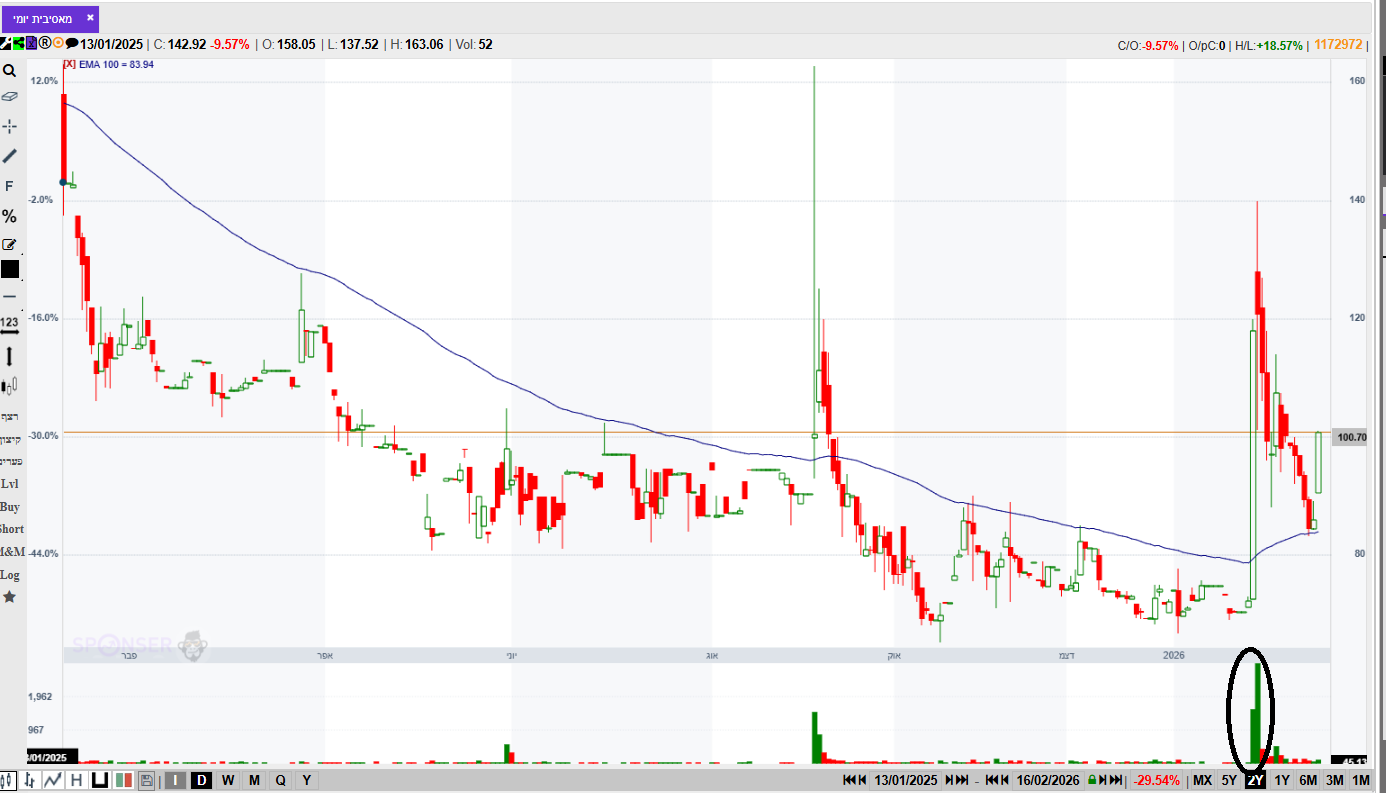The width and height of the screenshot is (1386, 793).
Task: Select the 2Y time range
Action: click(1256, 780)
